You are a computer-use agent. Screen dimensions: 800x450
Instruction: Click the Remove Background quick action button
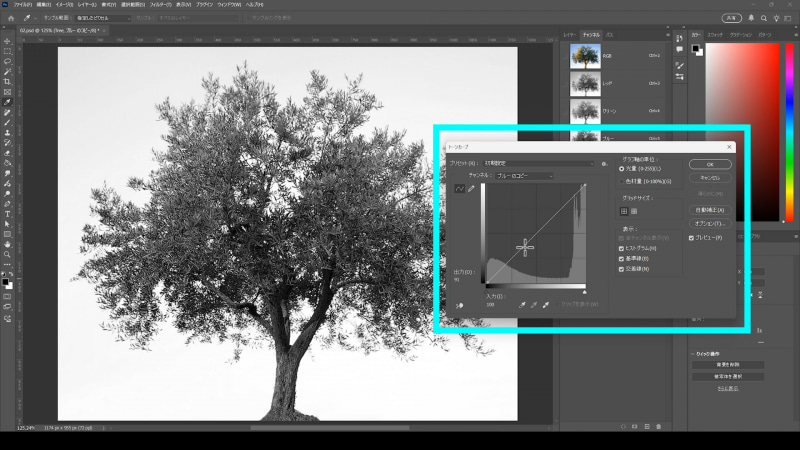tap(728, 365)
